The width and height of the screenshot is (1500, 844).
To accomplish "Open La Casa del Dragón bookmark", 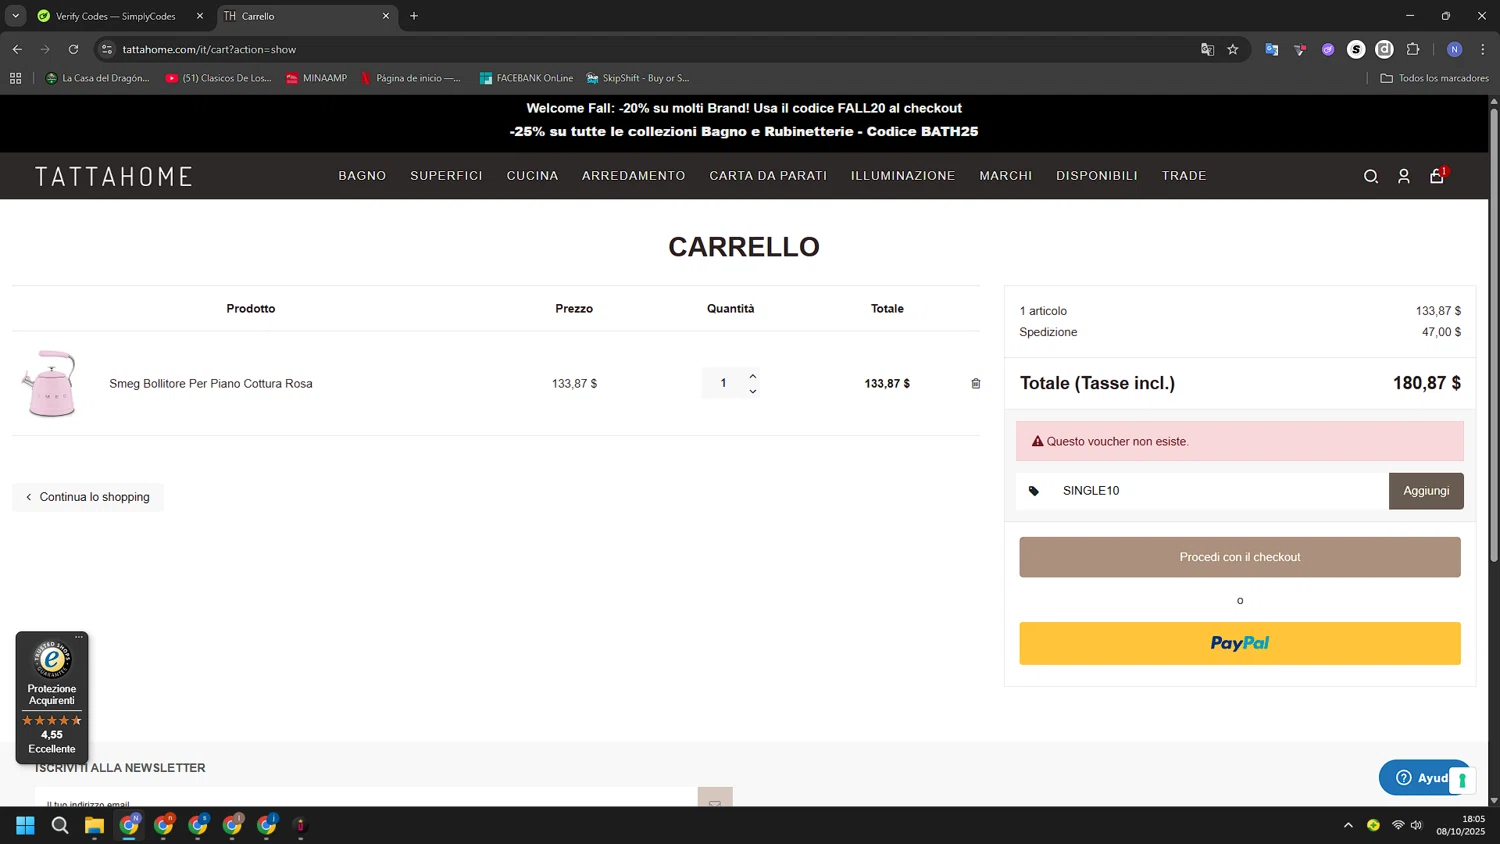I will [98, 78].
